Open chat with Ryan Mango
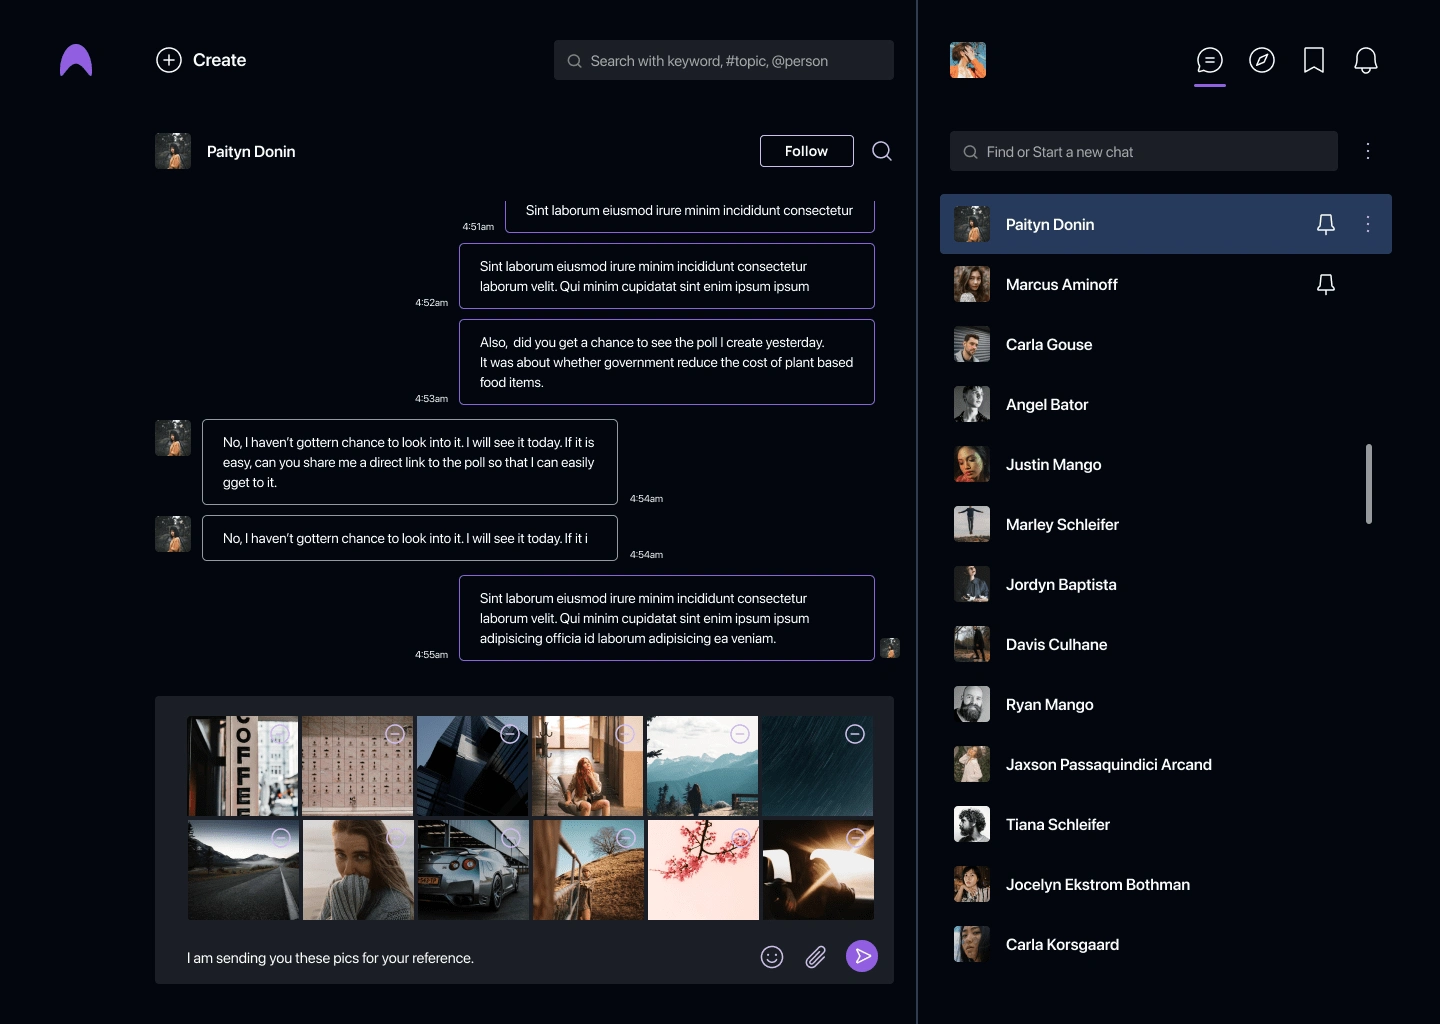1440x1024 pixels. click(1166, 704)
